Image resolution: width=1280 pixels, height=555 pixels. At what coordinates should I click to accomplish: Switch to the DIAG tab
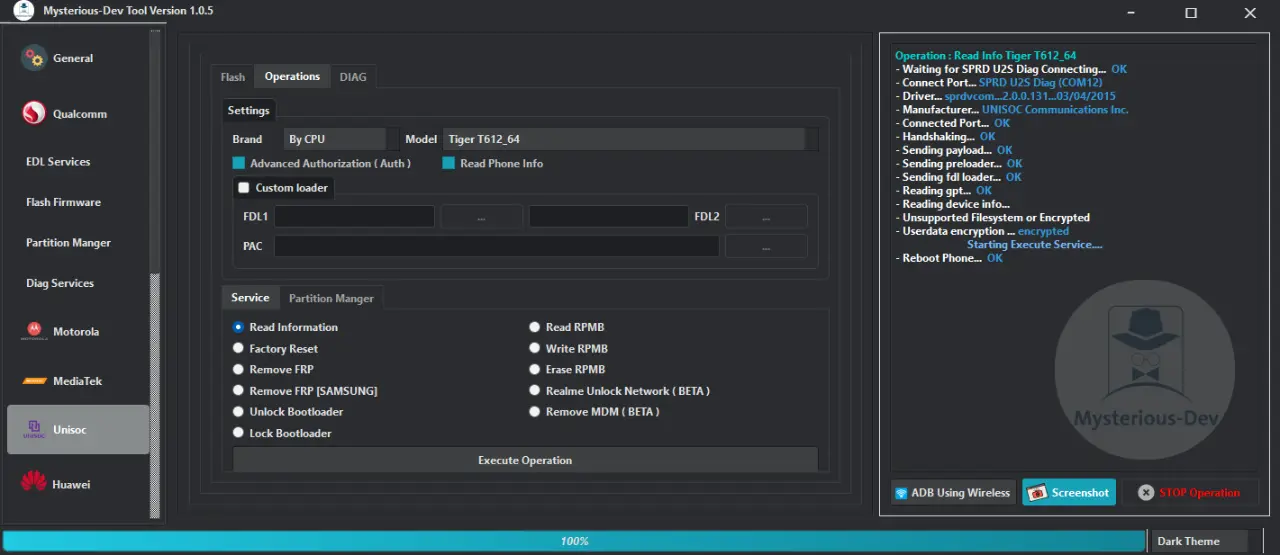tap(353, 77)
